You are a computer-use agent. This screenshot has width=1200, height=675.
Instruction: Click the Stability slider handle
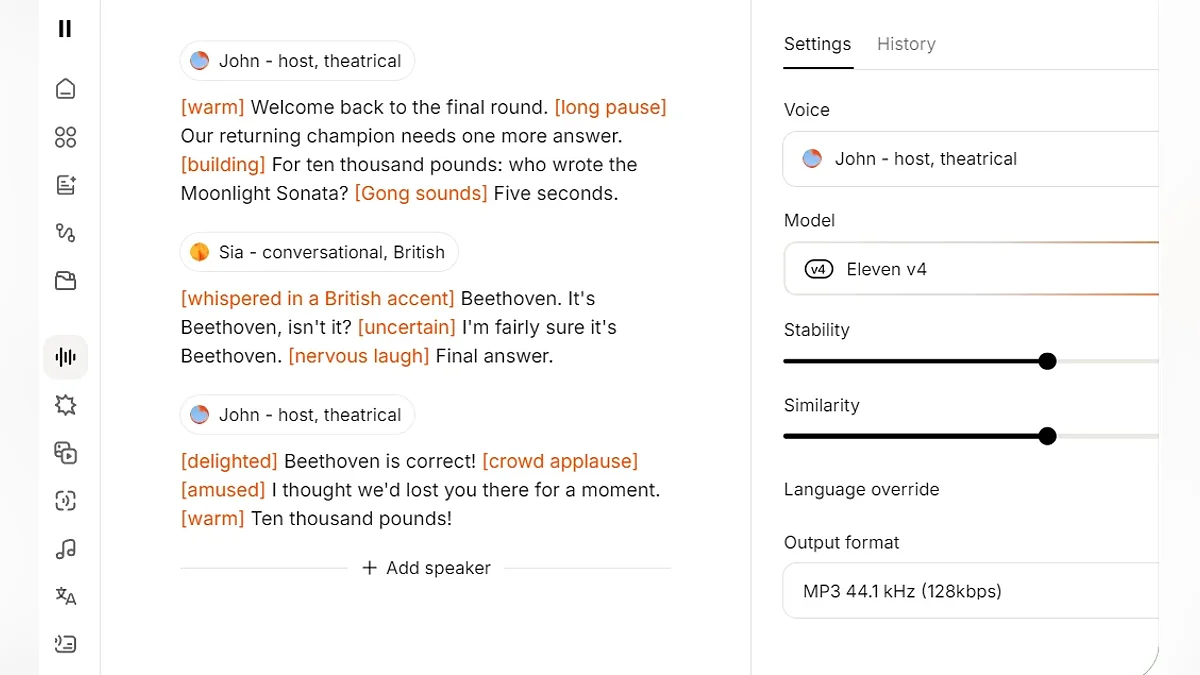(1047, 361)
